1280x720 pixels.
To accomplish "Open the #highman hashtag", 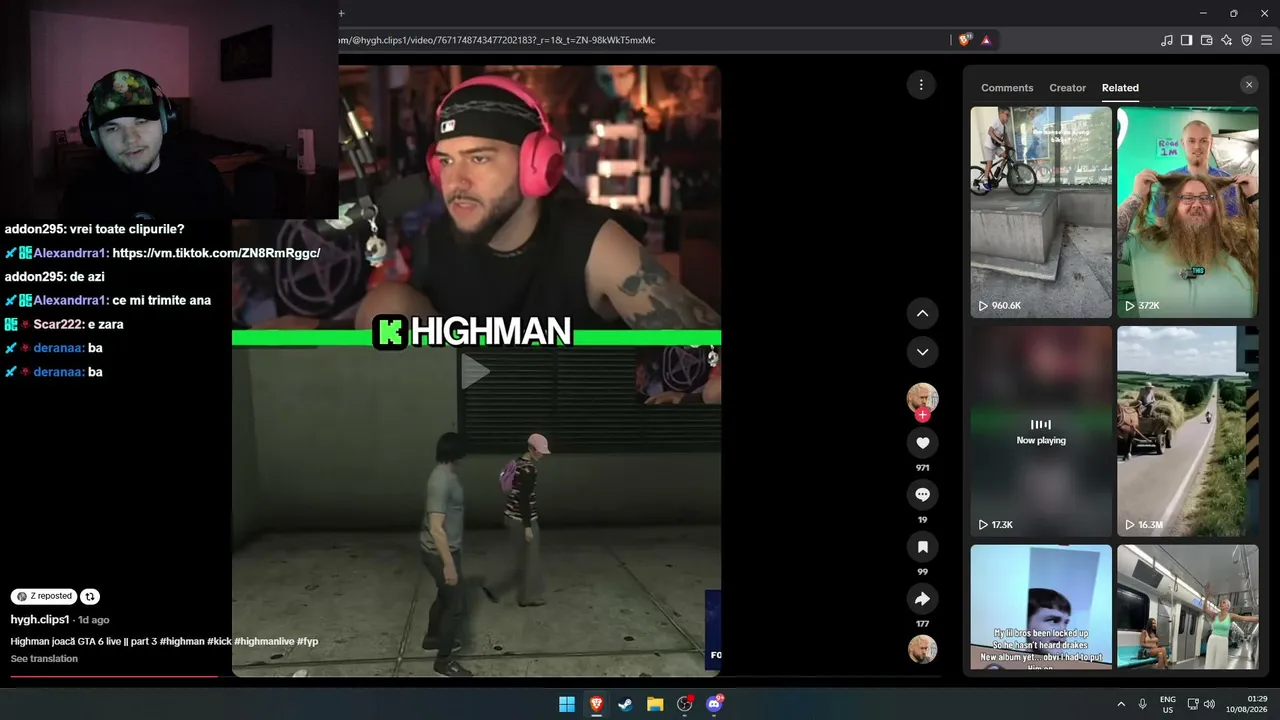I will click(x=182, y=642).
